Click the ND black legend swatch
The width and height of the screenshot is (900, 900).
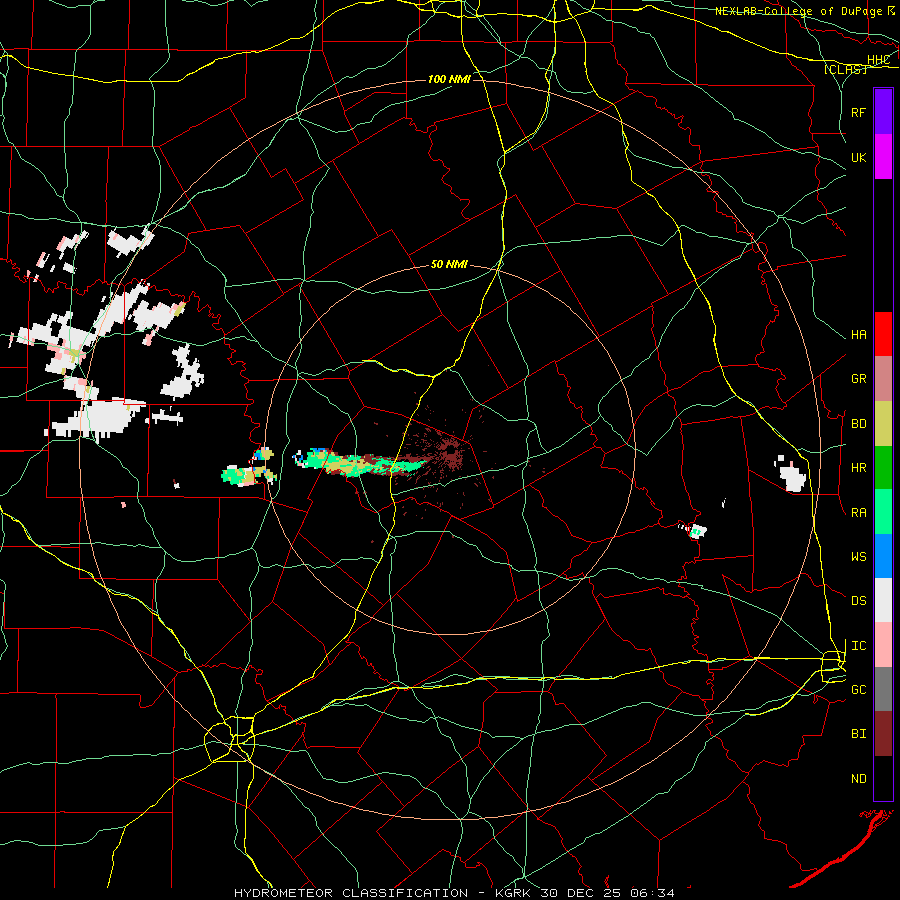click(x=883, y=778)
